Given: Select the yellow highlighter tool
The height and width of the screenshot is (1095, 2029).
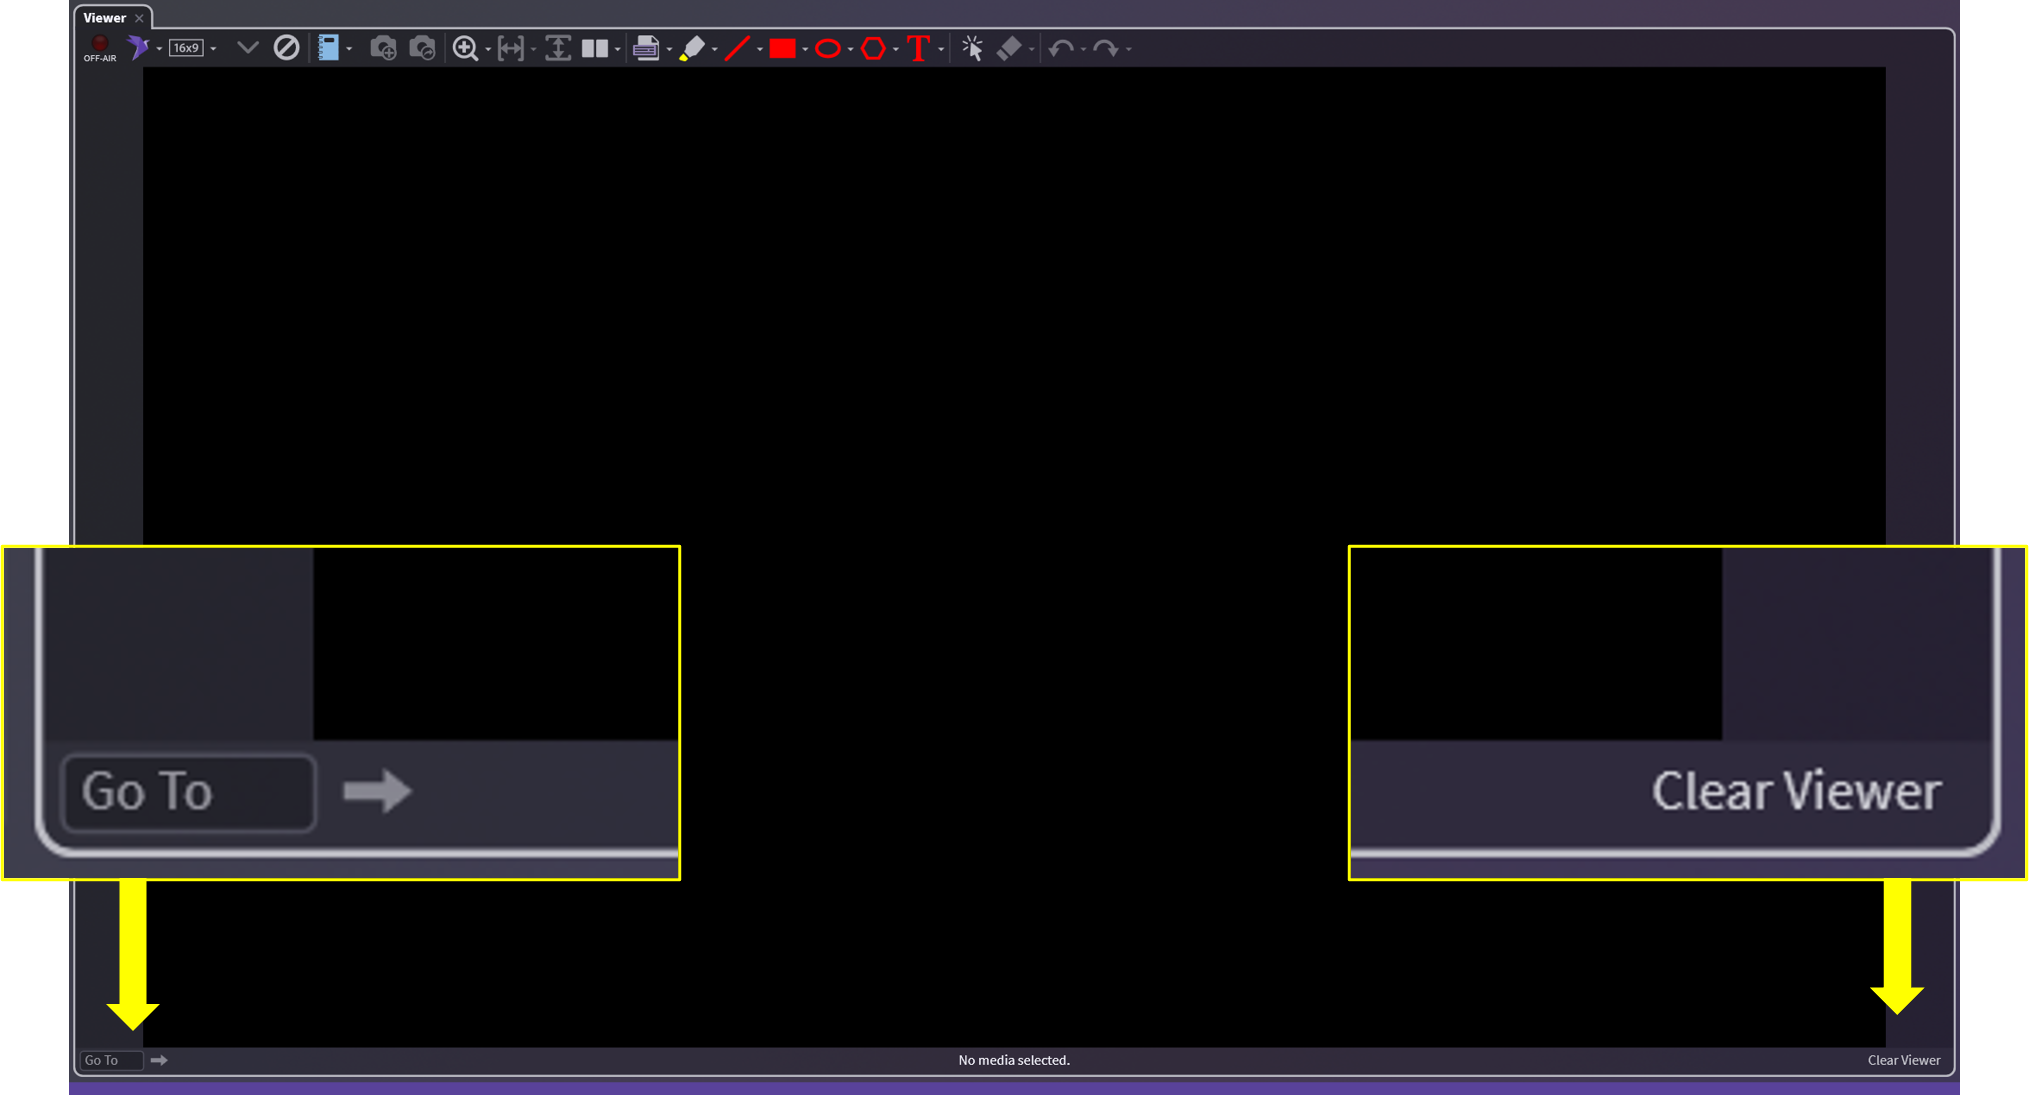Looking at the screenshot, I should tap(691, 47).
